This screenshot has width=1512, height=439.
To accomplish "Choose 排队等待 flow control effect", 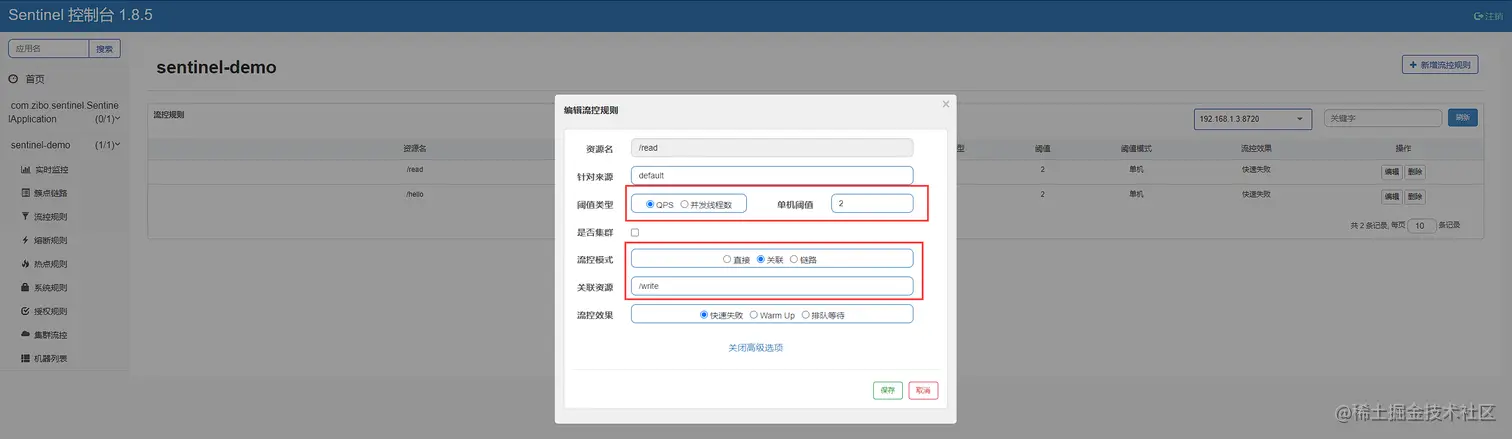I will click(806, 315).
